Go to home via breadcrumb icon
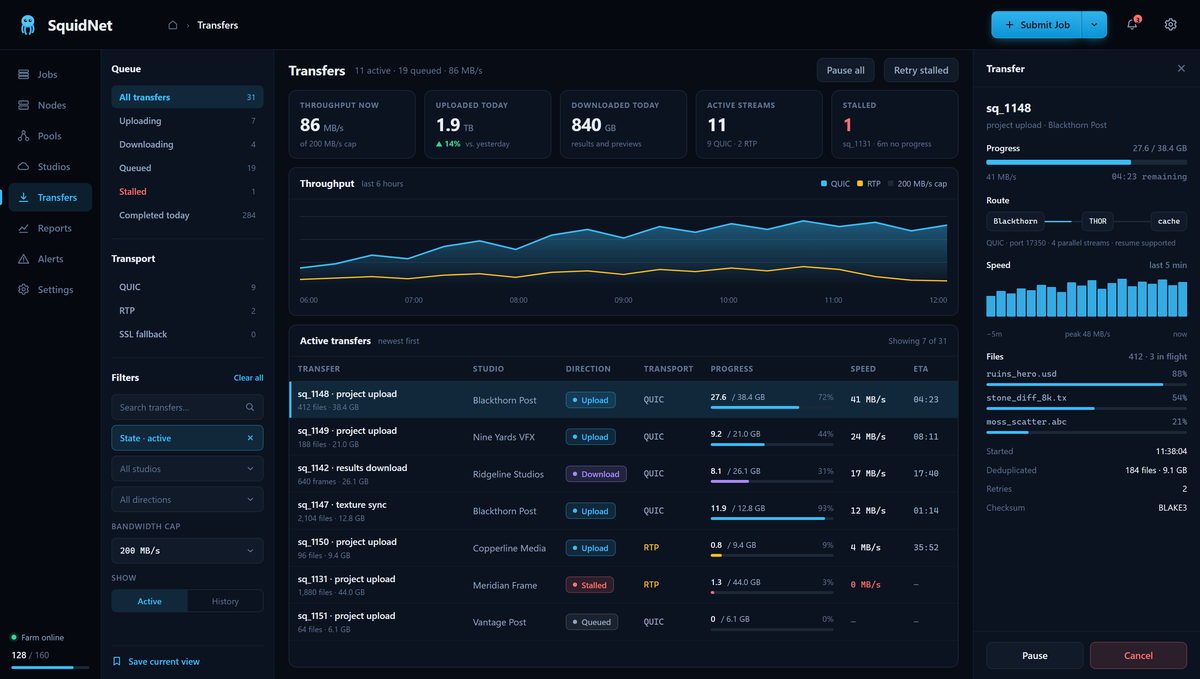 [172, 25]
